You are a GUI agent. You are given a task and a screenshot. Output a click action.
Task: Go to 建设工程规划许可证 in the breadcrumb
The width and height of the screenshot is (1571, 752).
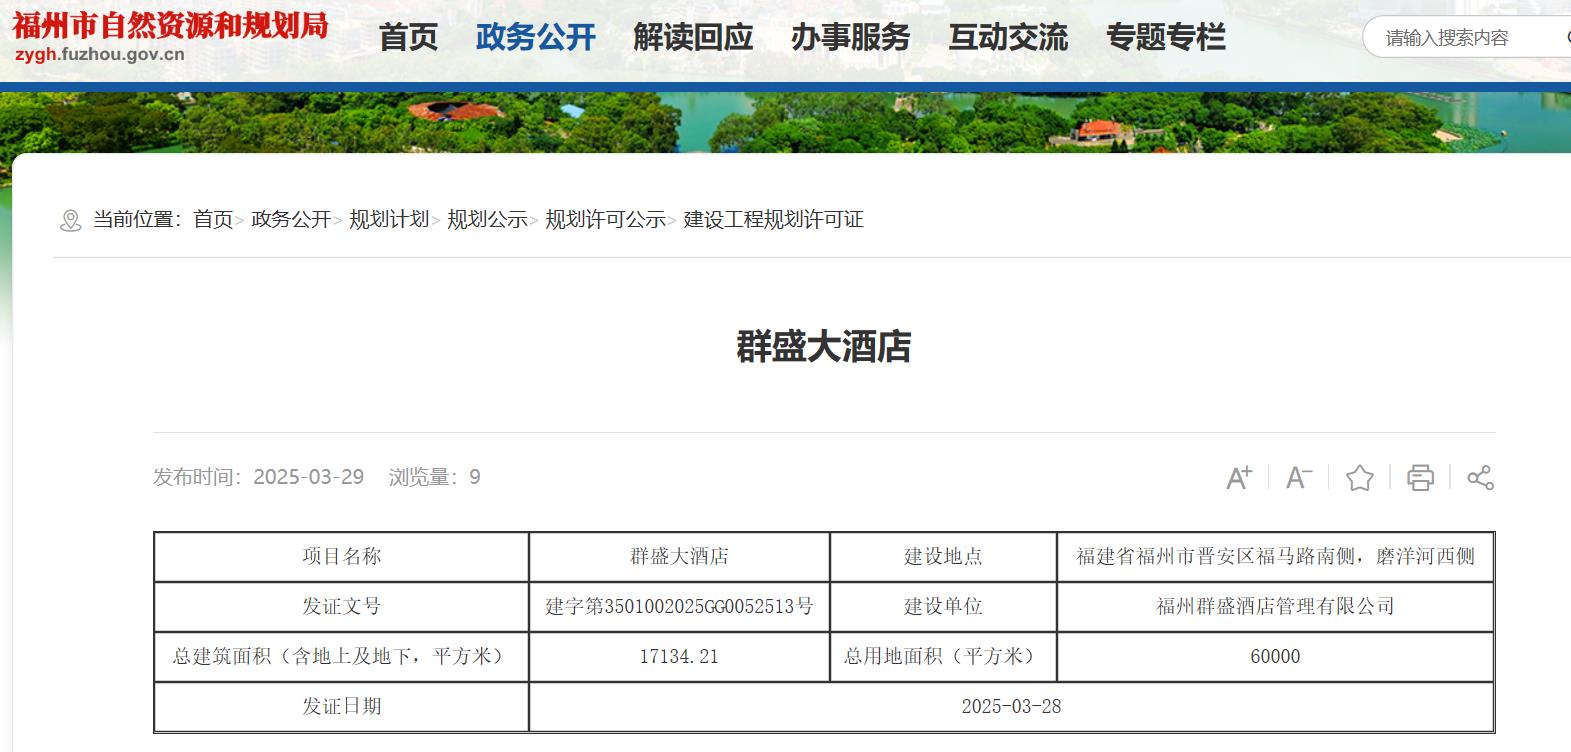point(773,220)
